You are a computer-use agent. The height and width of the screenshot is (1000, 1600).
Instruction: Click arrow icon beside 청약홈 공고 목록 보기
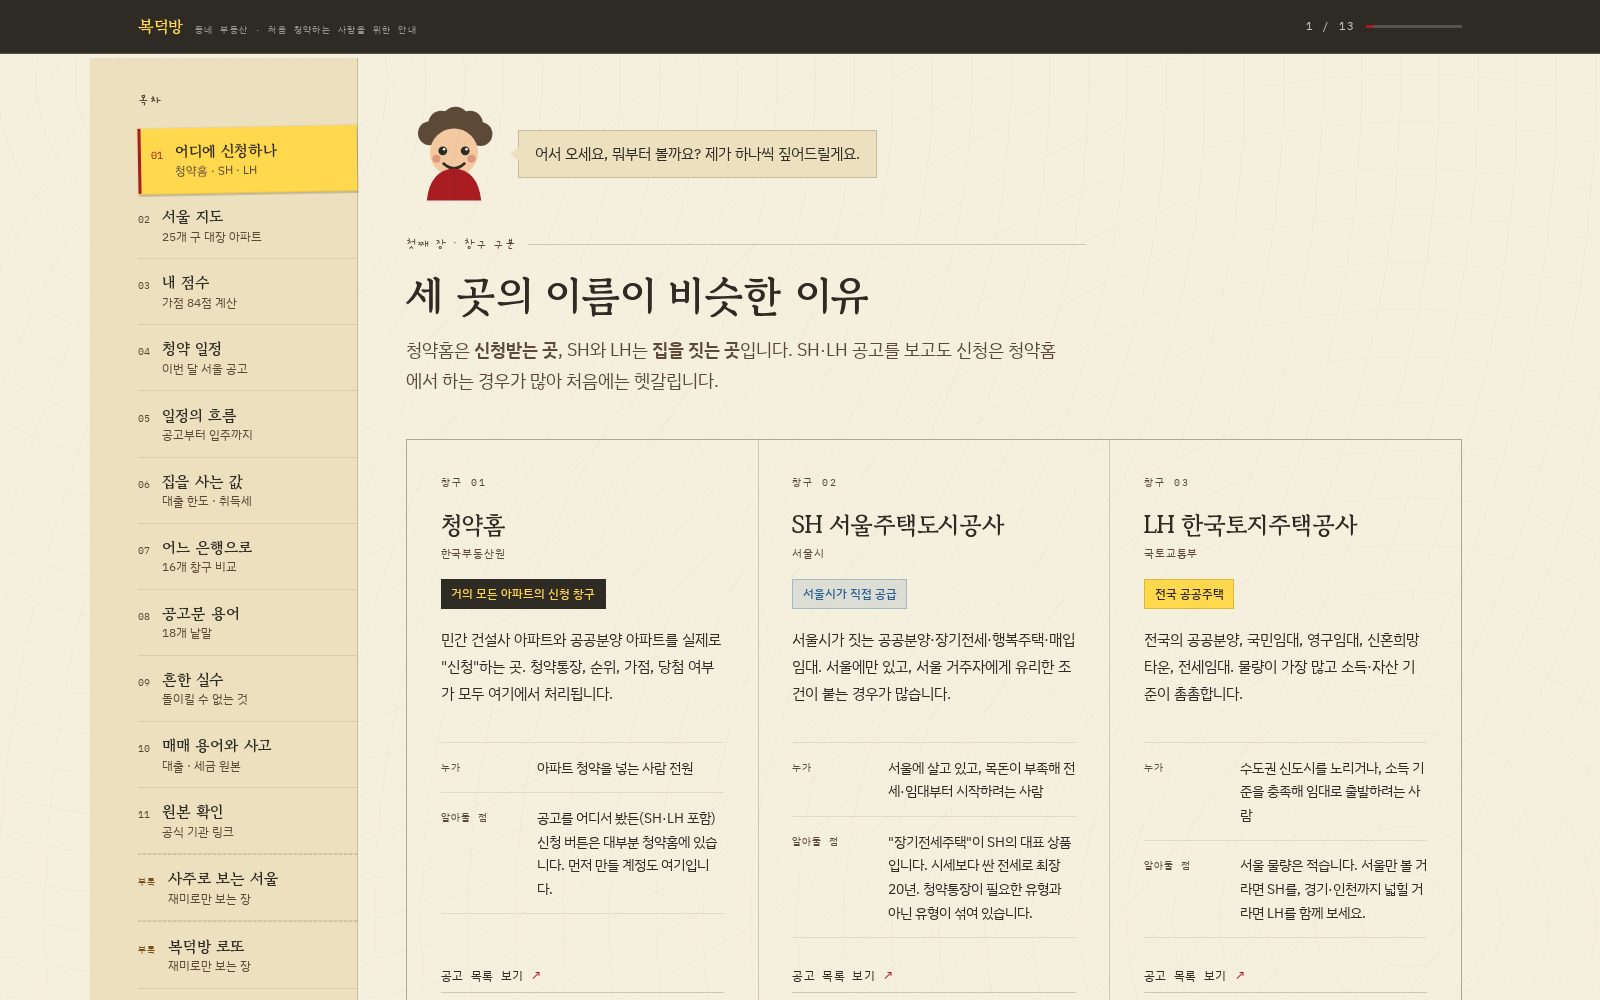(x=536, y=975)
